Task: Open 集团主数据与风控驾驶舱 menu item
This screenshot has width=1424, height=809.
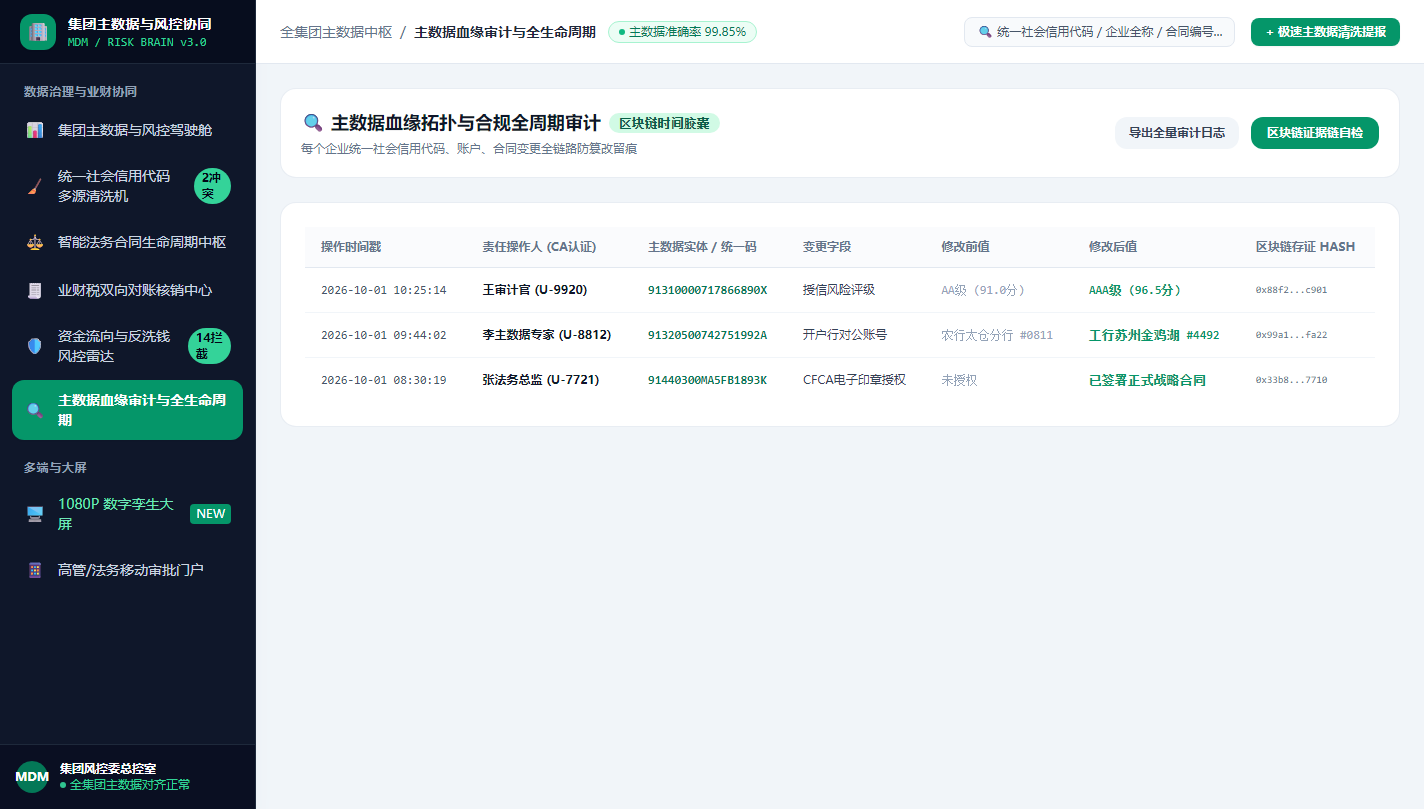Action: (127, 130)
